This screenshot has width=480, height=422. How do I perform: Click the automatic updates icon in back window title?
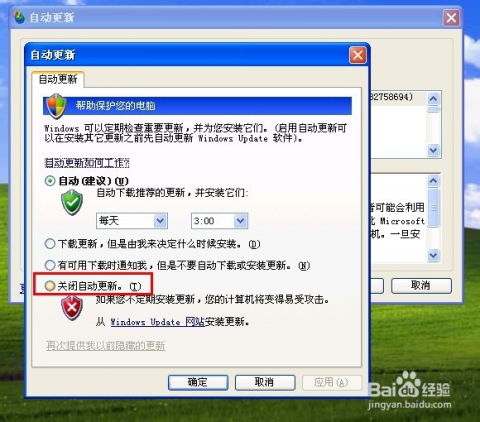click(x=19, y=17)
